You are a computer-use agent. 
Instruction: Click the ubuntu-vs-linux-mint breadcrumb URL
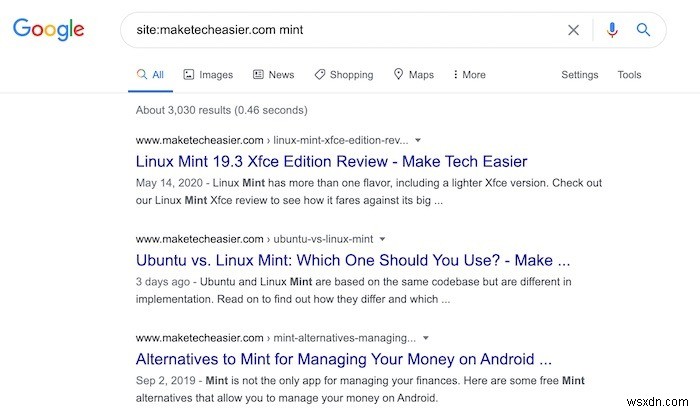[254, 239]
